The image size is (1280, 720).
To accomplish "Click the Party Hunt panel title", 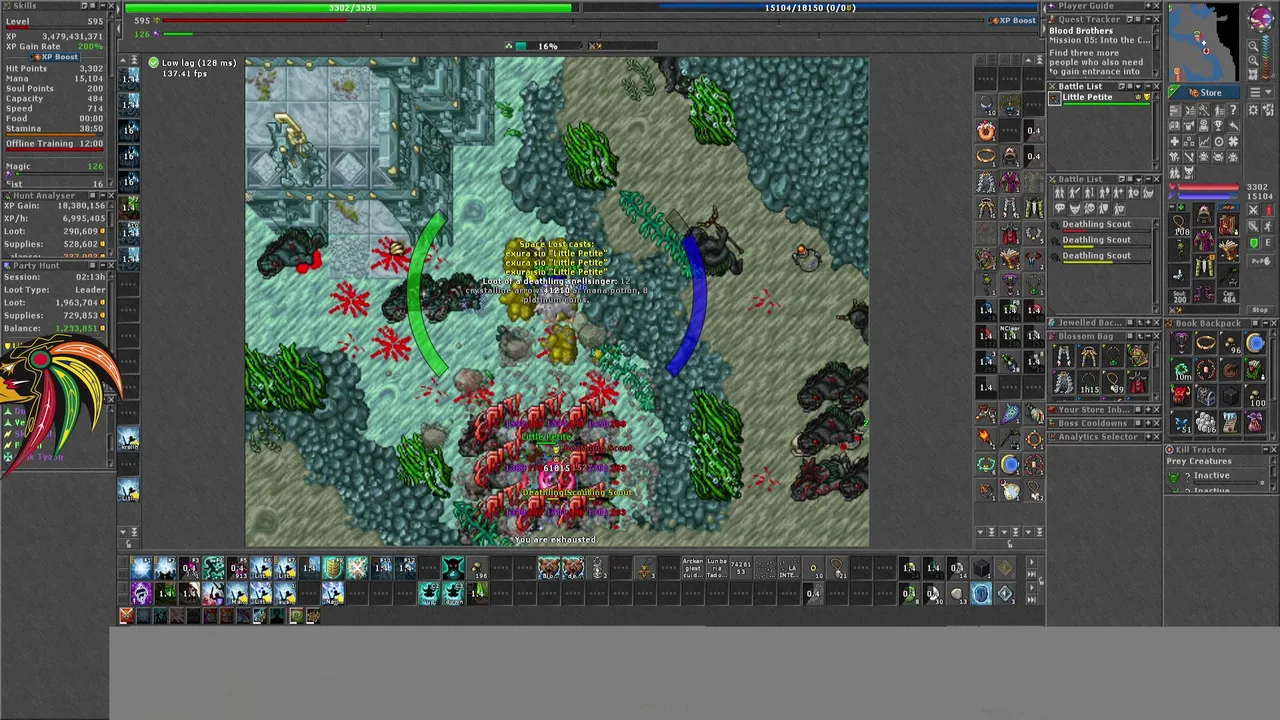I will coord(37,265).
